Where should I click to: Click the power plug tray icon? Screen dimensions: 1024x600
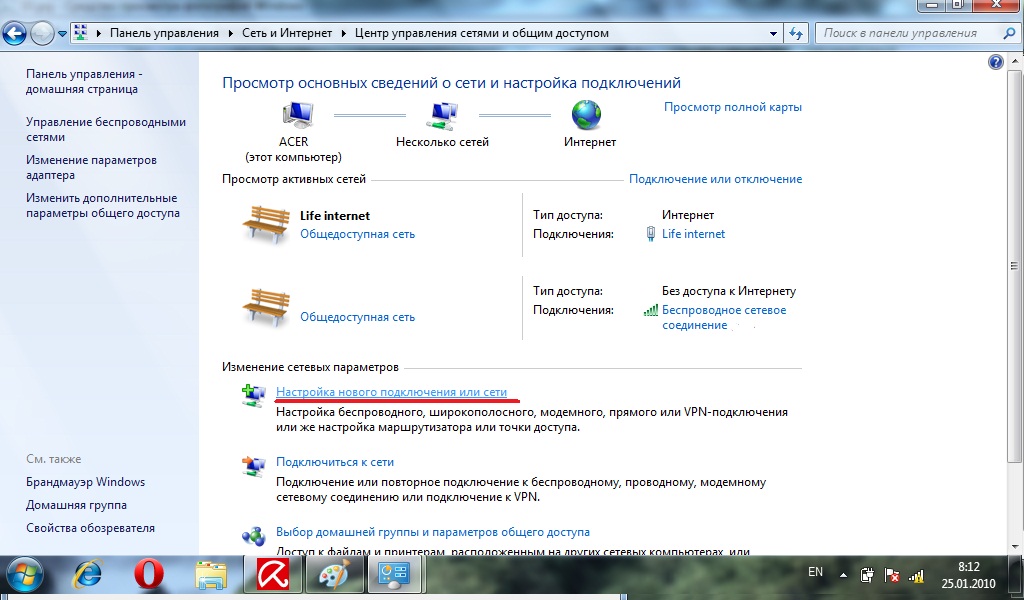tap(867, 575)
